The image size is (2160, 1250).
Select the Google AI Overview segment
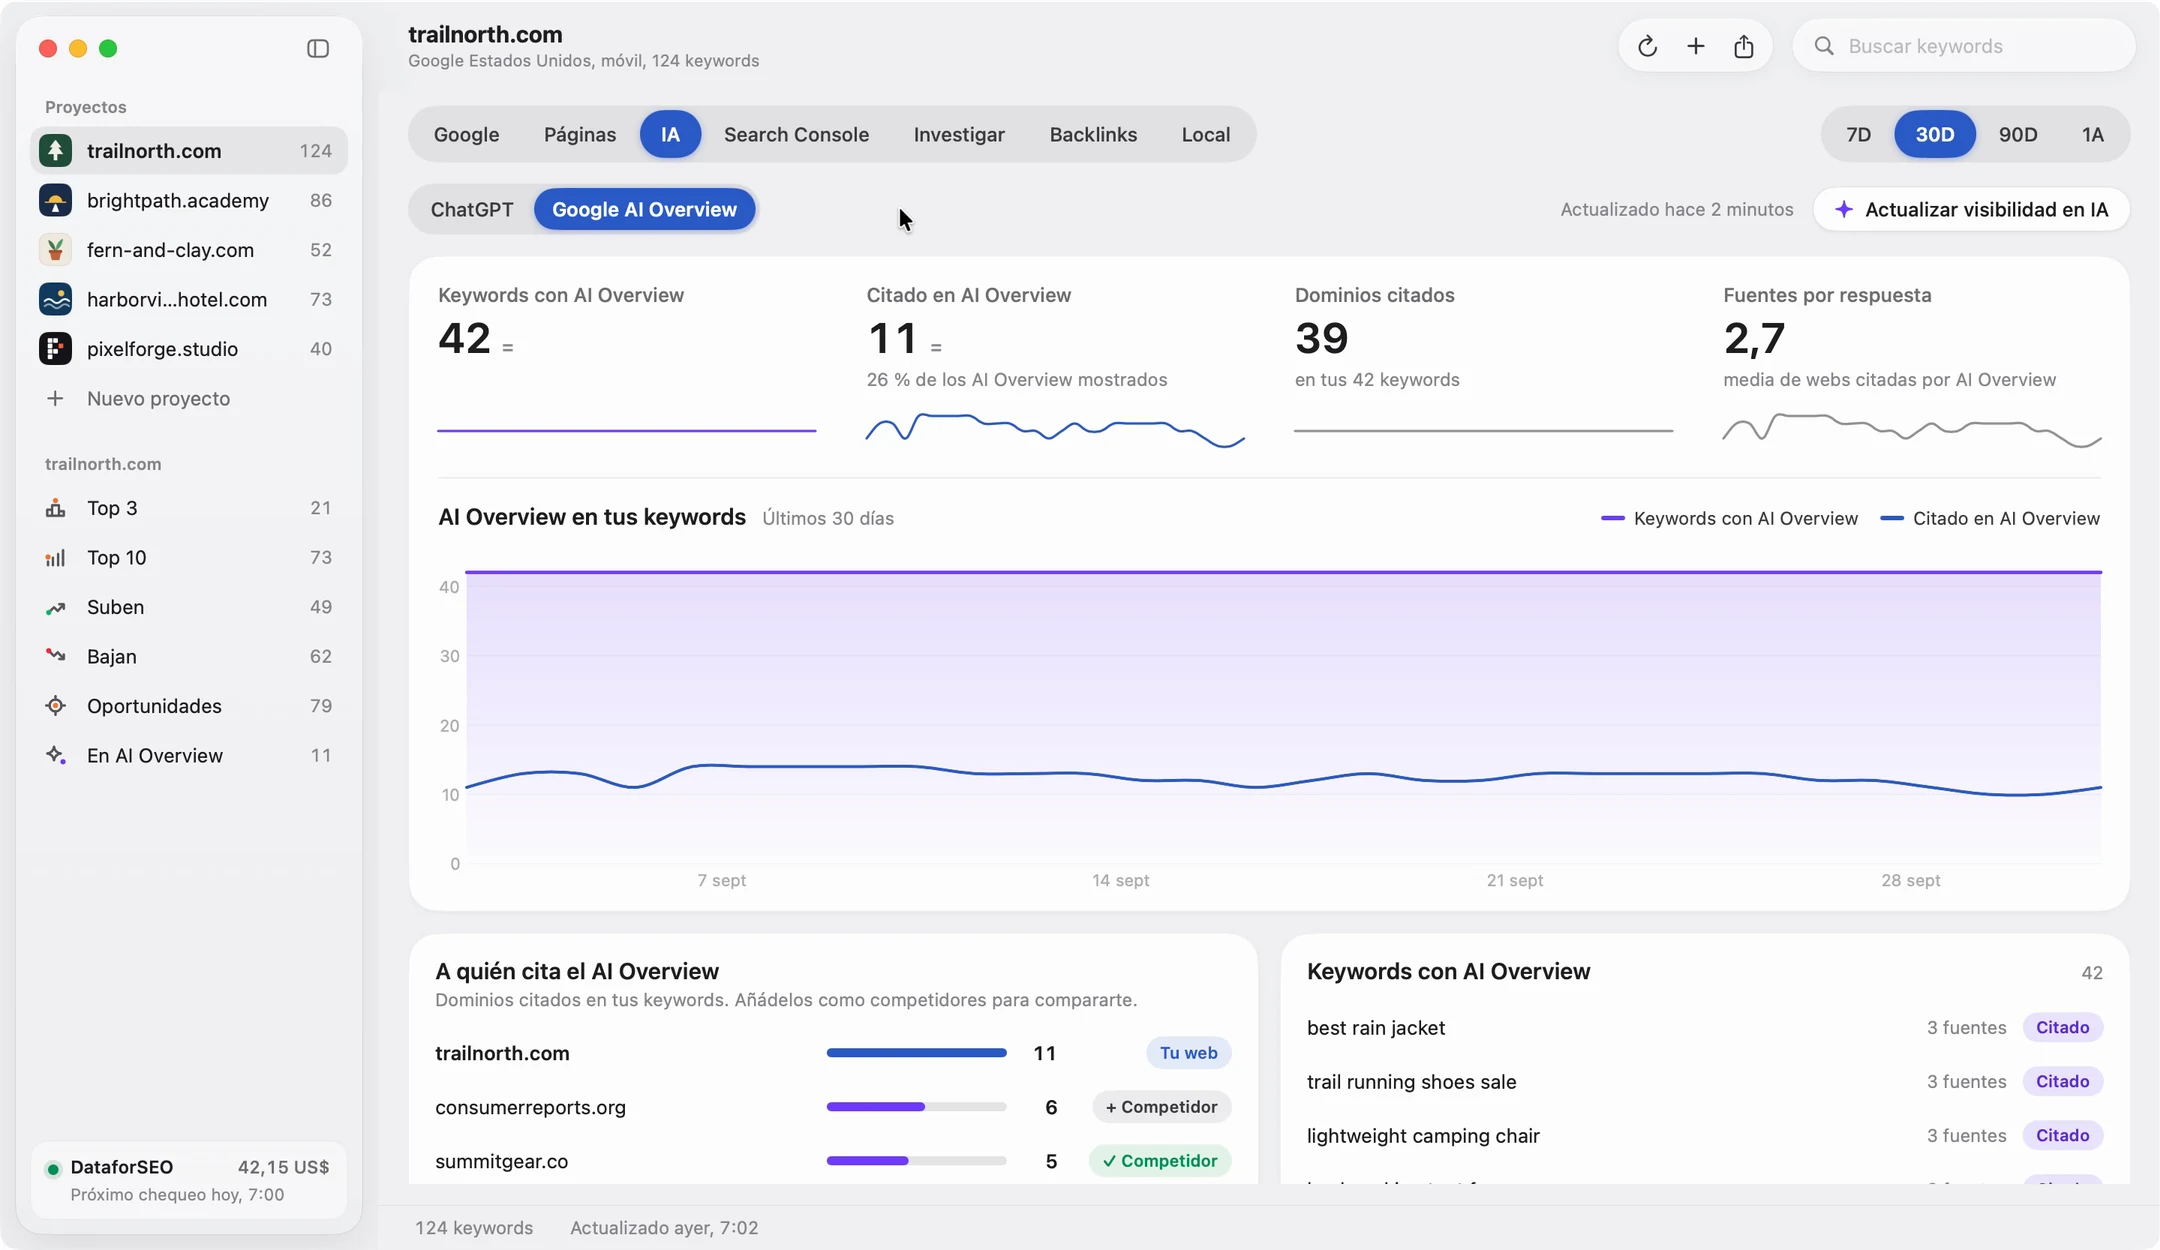(x=644, y=209)
